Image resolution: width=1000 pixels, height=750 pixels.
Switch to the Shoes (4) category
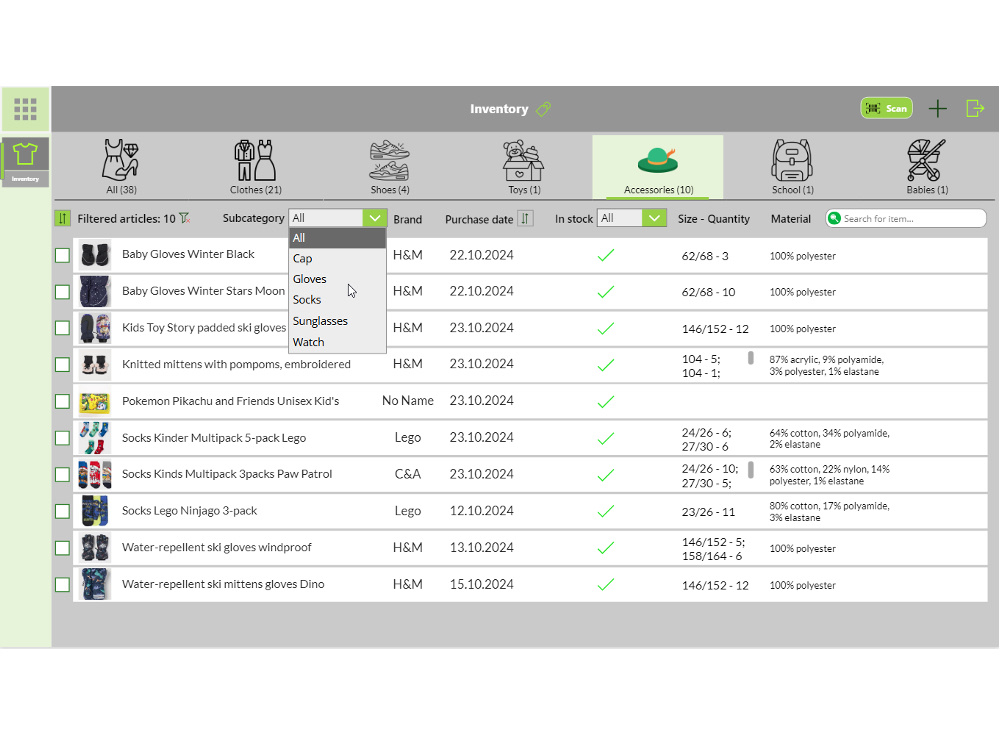pyautogui.click(x=390, y=166)
